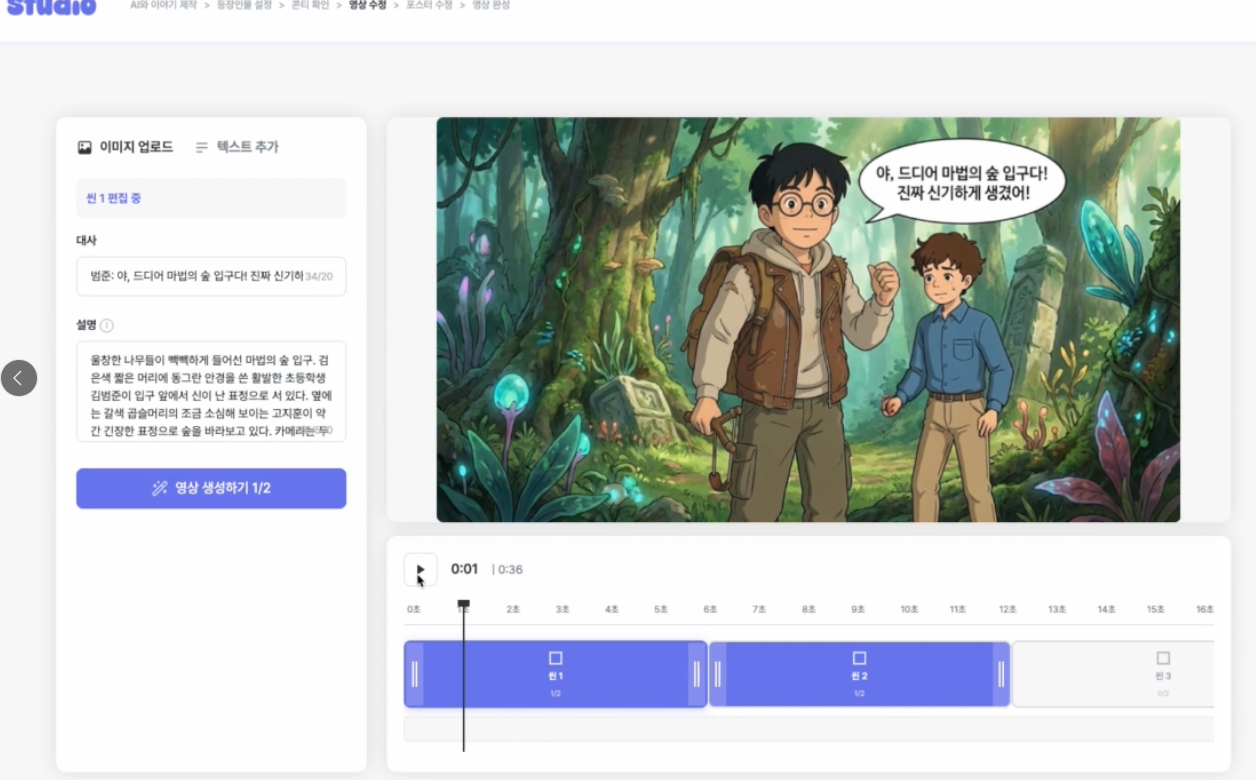This screenshot has width=1256, height=780.
Task: Click the magic wand icon on 영상 생성하기
Action: [x=159, y=489]
